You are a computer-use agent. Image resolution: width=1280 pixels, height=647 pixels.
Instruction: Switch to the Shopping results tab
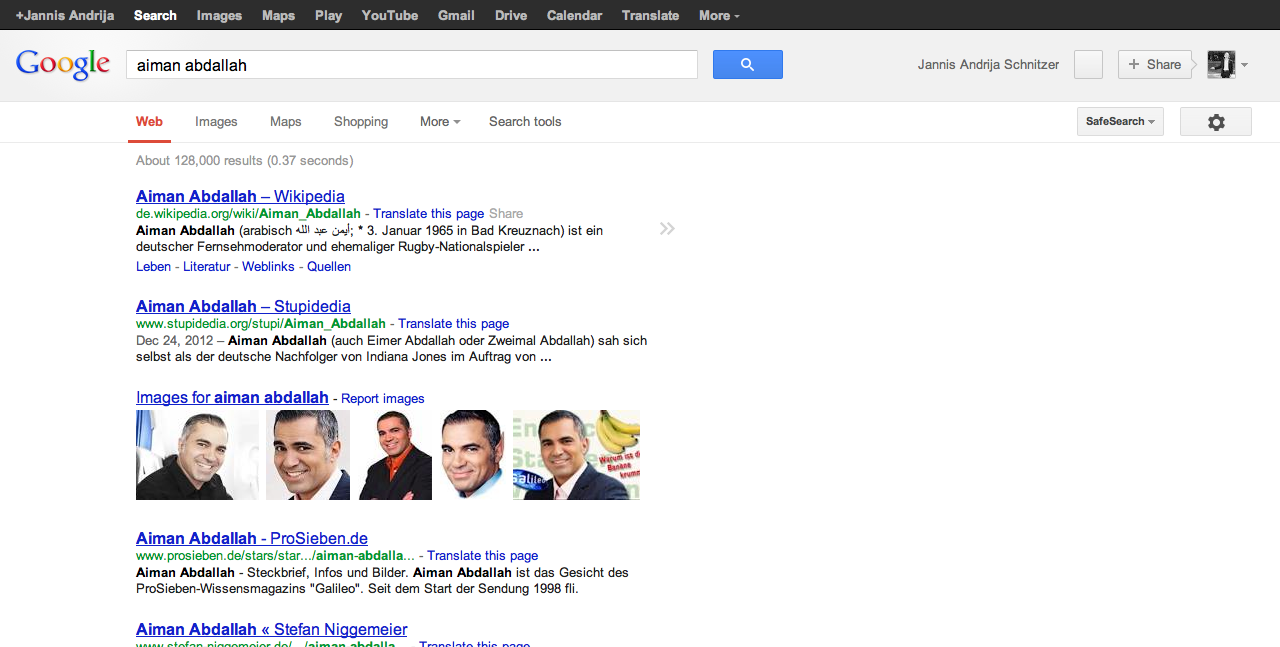361,121
